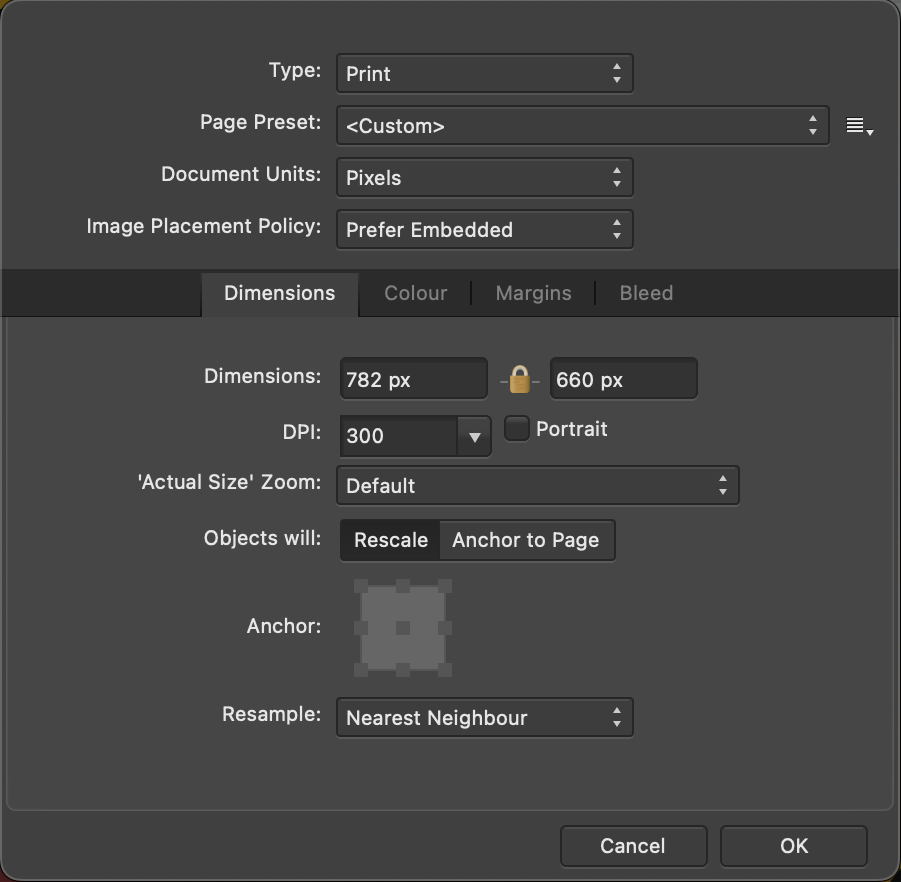Viewport: 901px width, 882px height.
Task: Select Anchor to Page option
Action: (527, 540)
